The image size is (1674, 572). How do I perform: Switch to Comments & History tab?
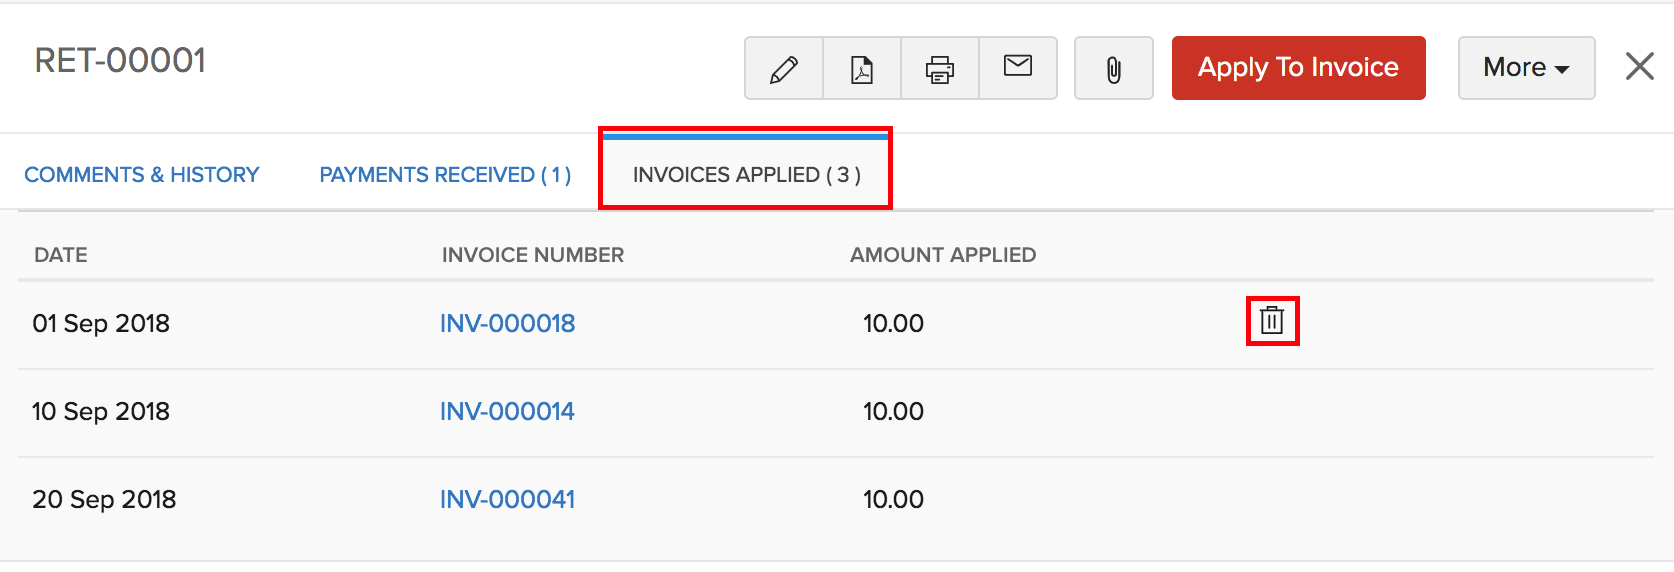(x=142, y=175)
